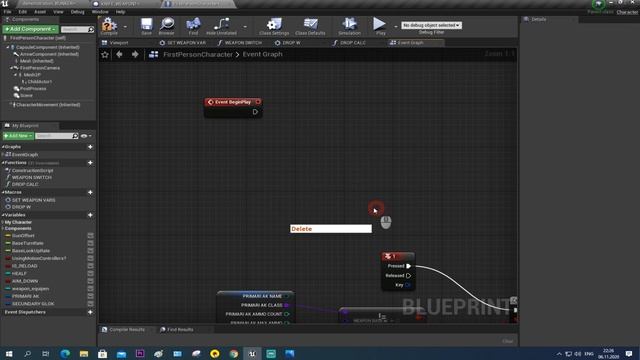Toggle Hide Unrelated nodes icon
The image size is (640, 360).
pos(221,25)
